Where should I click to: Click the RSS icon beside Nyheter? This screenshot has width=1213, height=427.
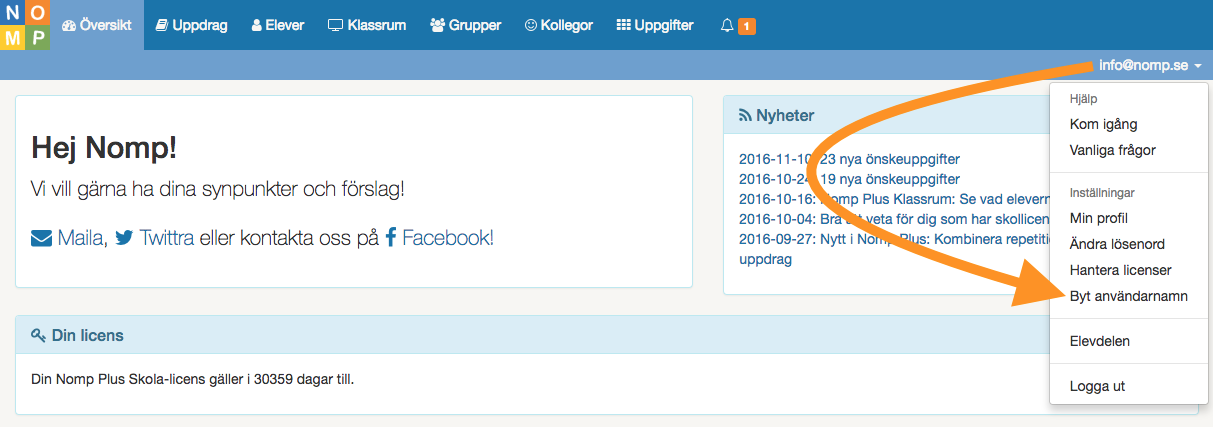click(x=745, y=115)
